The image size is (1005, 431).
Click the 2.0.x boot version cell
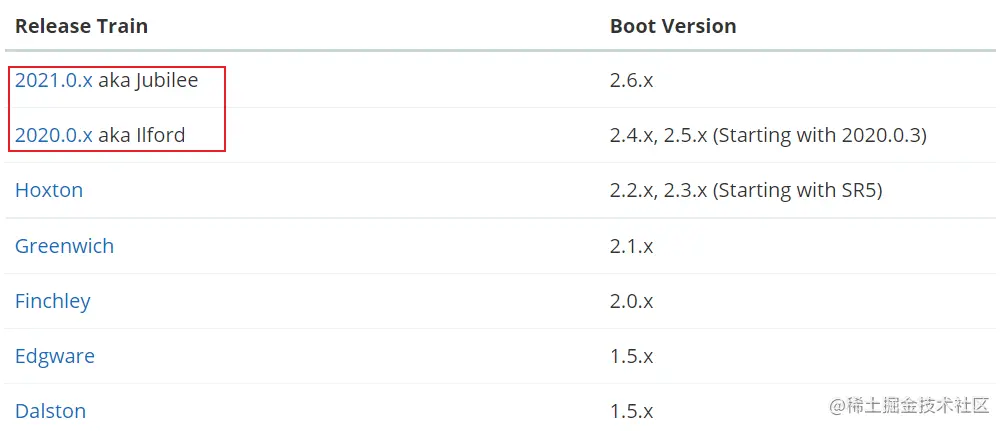[631, 301]
